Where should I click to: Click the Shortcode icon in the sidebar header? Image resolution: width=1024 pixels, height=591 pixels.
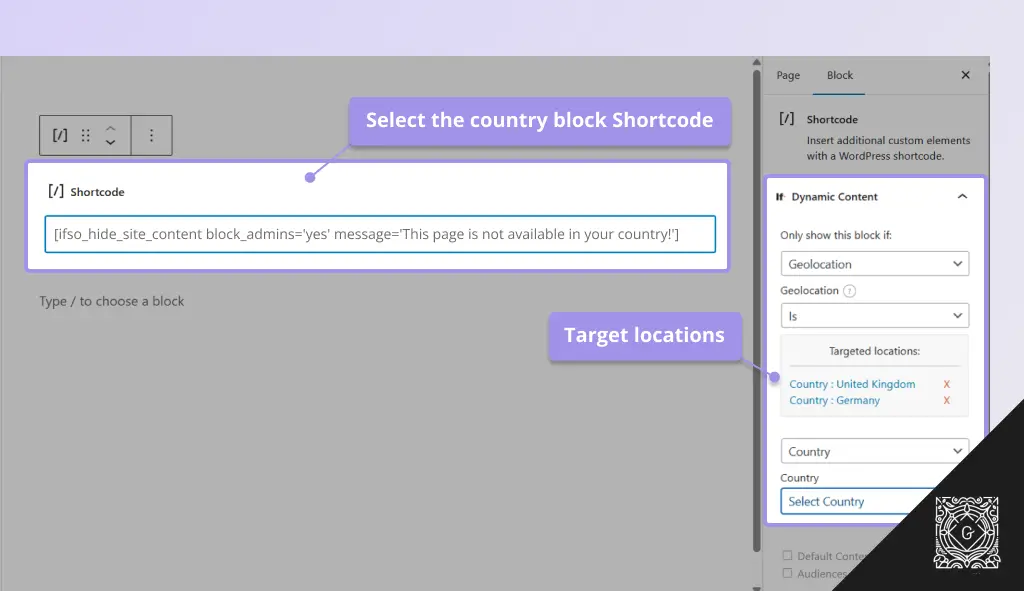[785, 119]
